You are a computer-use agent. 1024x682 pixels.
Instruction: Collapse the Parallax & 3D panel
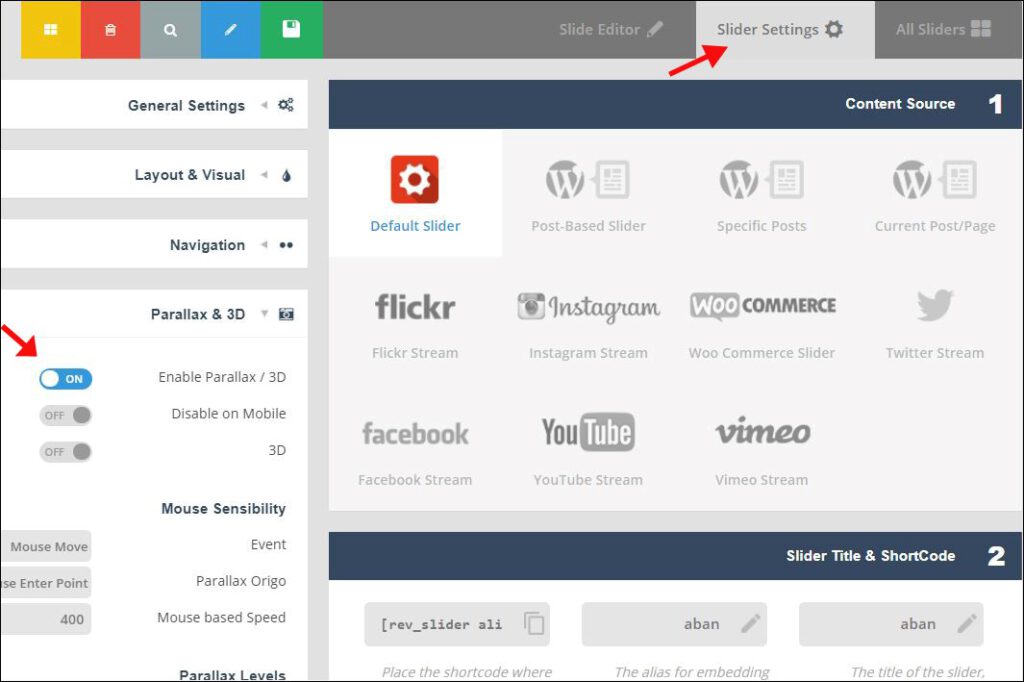[154, 314]
